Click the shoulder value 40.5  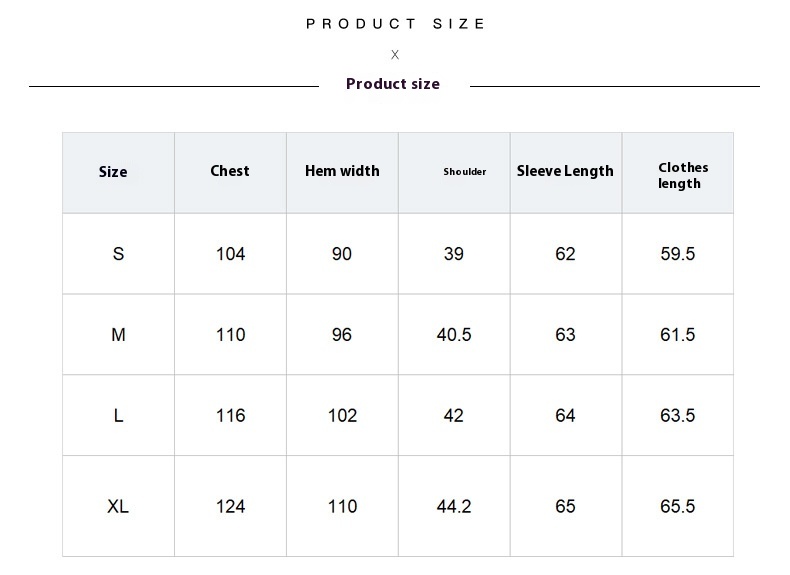454,335
